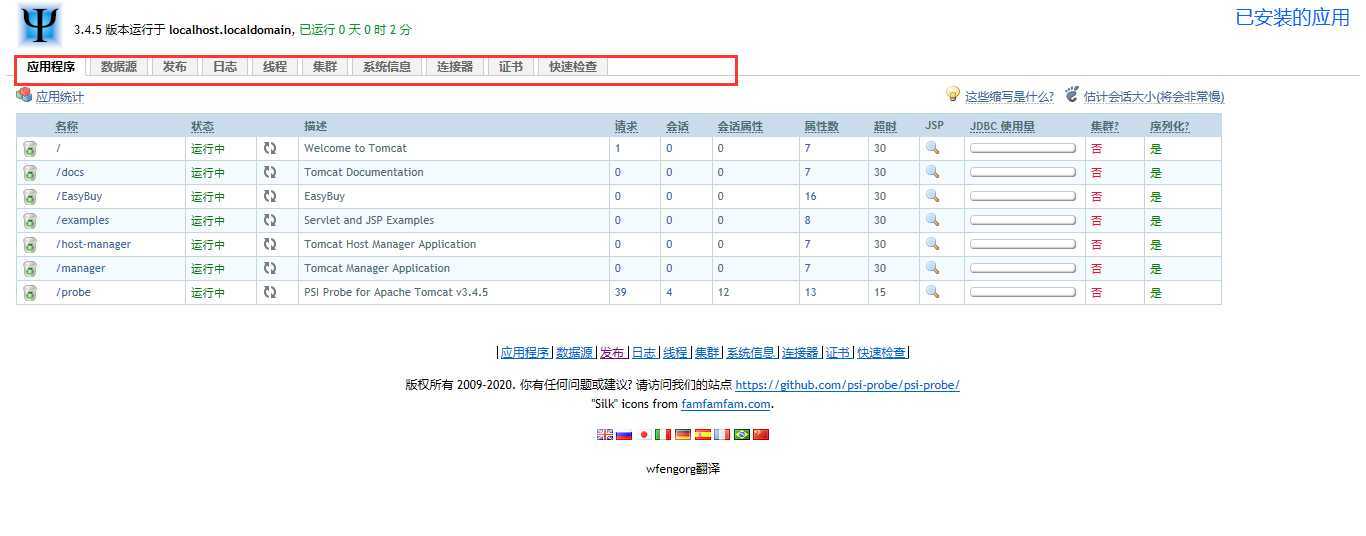Switch language with the Brazilian flag
1366x536 pixels.
click(x=742, y=434)
